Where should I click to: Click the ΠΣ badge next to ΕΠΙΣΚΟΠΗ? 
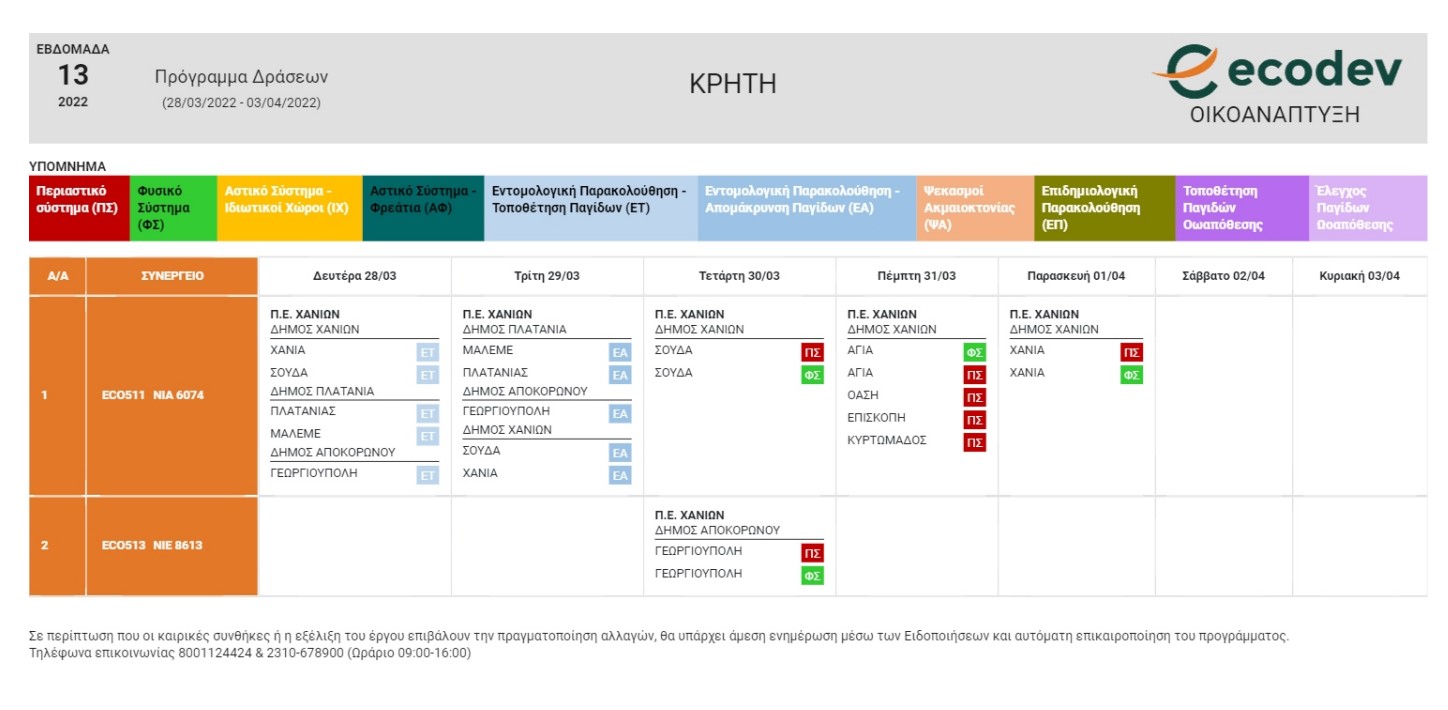[x=974, y=420]
